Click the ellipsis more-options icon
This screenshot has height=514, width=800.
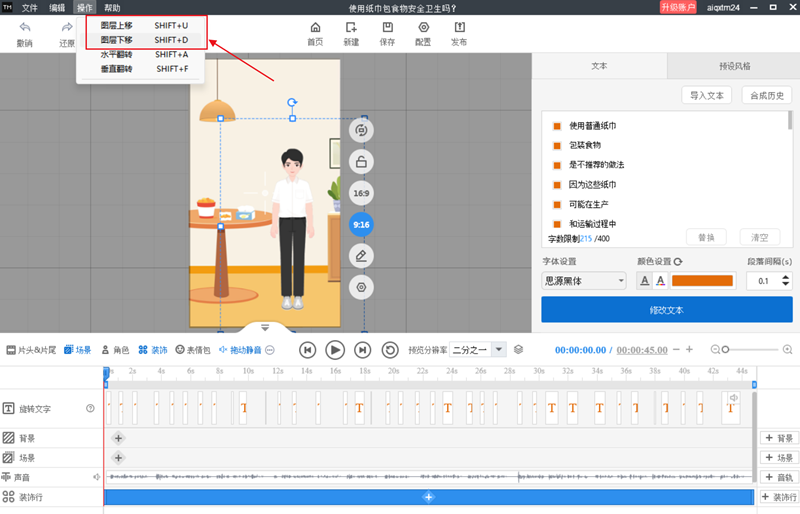(x=270, y=350)
